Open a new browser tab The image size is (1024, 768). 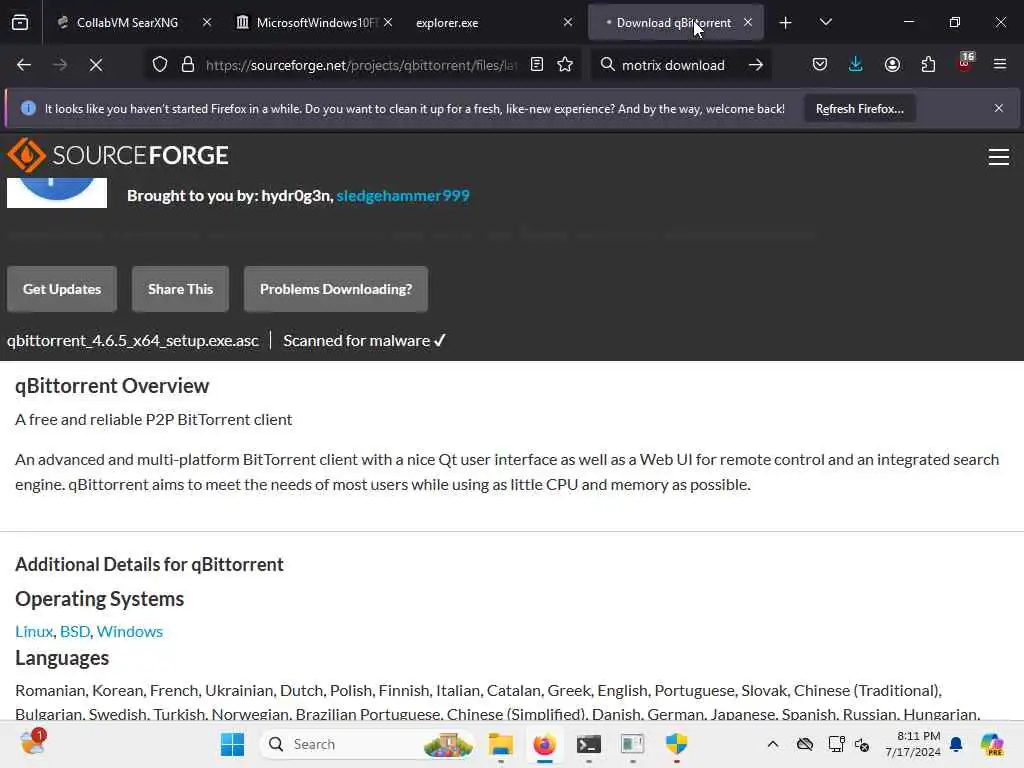coord(786,23)
